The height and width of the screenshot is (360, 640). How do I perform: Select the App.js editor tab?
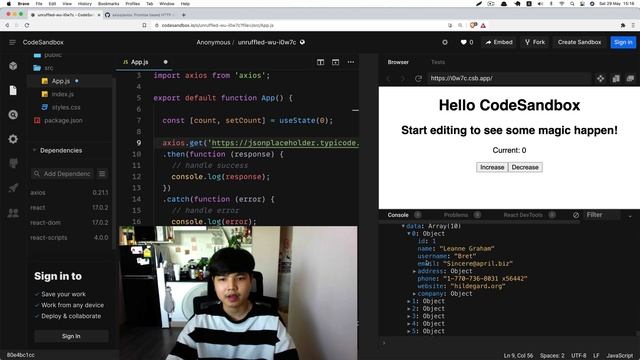coord(139,62)
